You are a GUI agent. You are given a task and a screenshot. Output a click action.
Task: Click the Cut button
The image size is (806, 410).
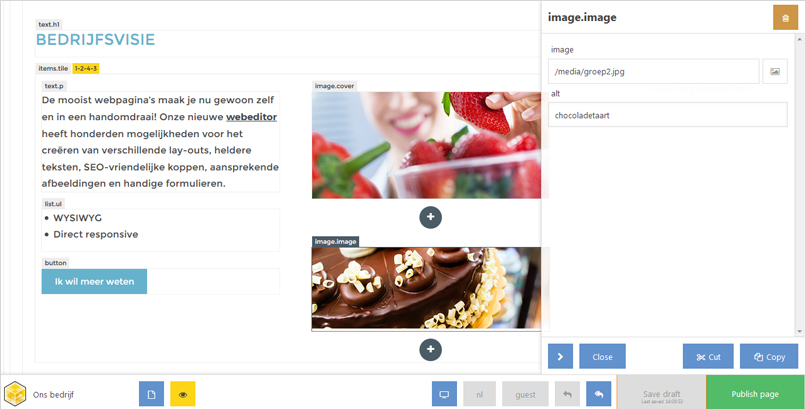tap(708, 357)
